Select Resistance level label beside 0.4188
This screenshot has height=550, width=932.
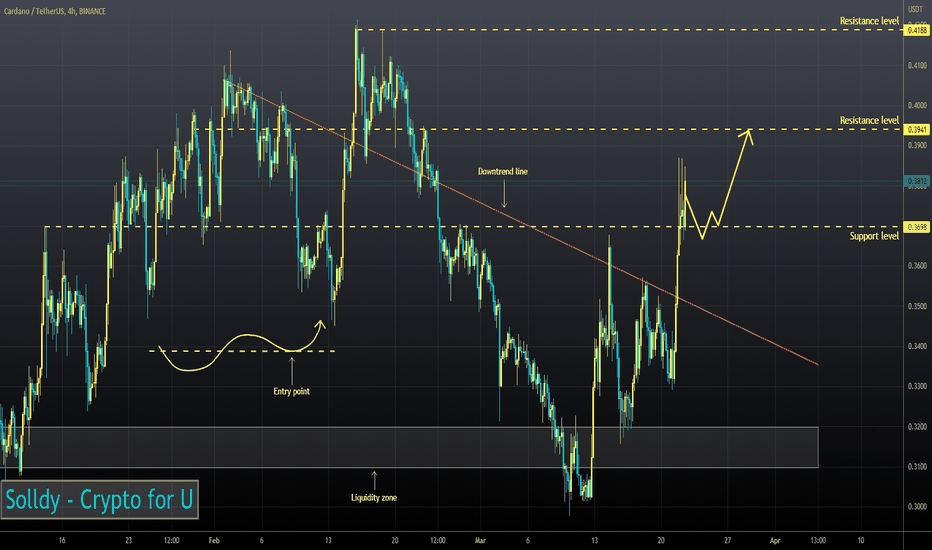point(869,21)
